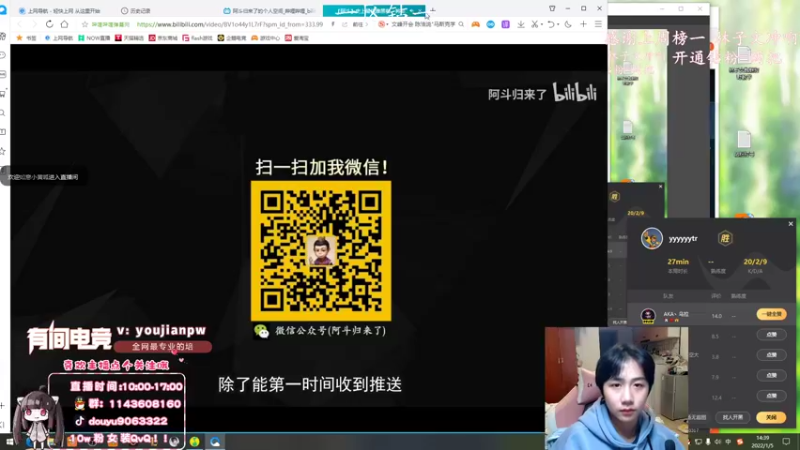Viewport: 800px width, 450px height.
Task: Click the undo closed-tab arrow icon
Action: point(551,24)
